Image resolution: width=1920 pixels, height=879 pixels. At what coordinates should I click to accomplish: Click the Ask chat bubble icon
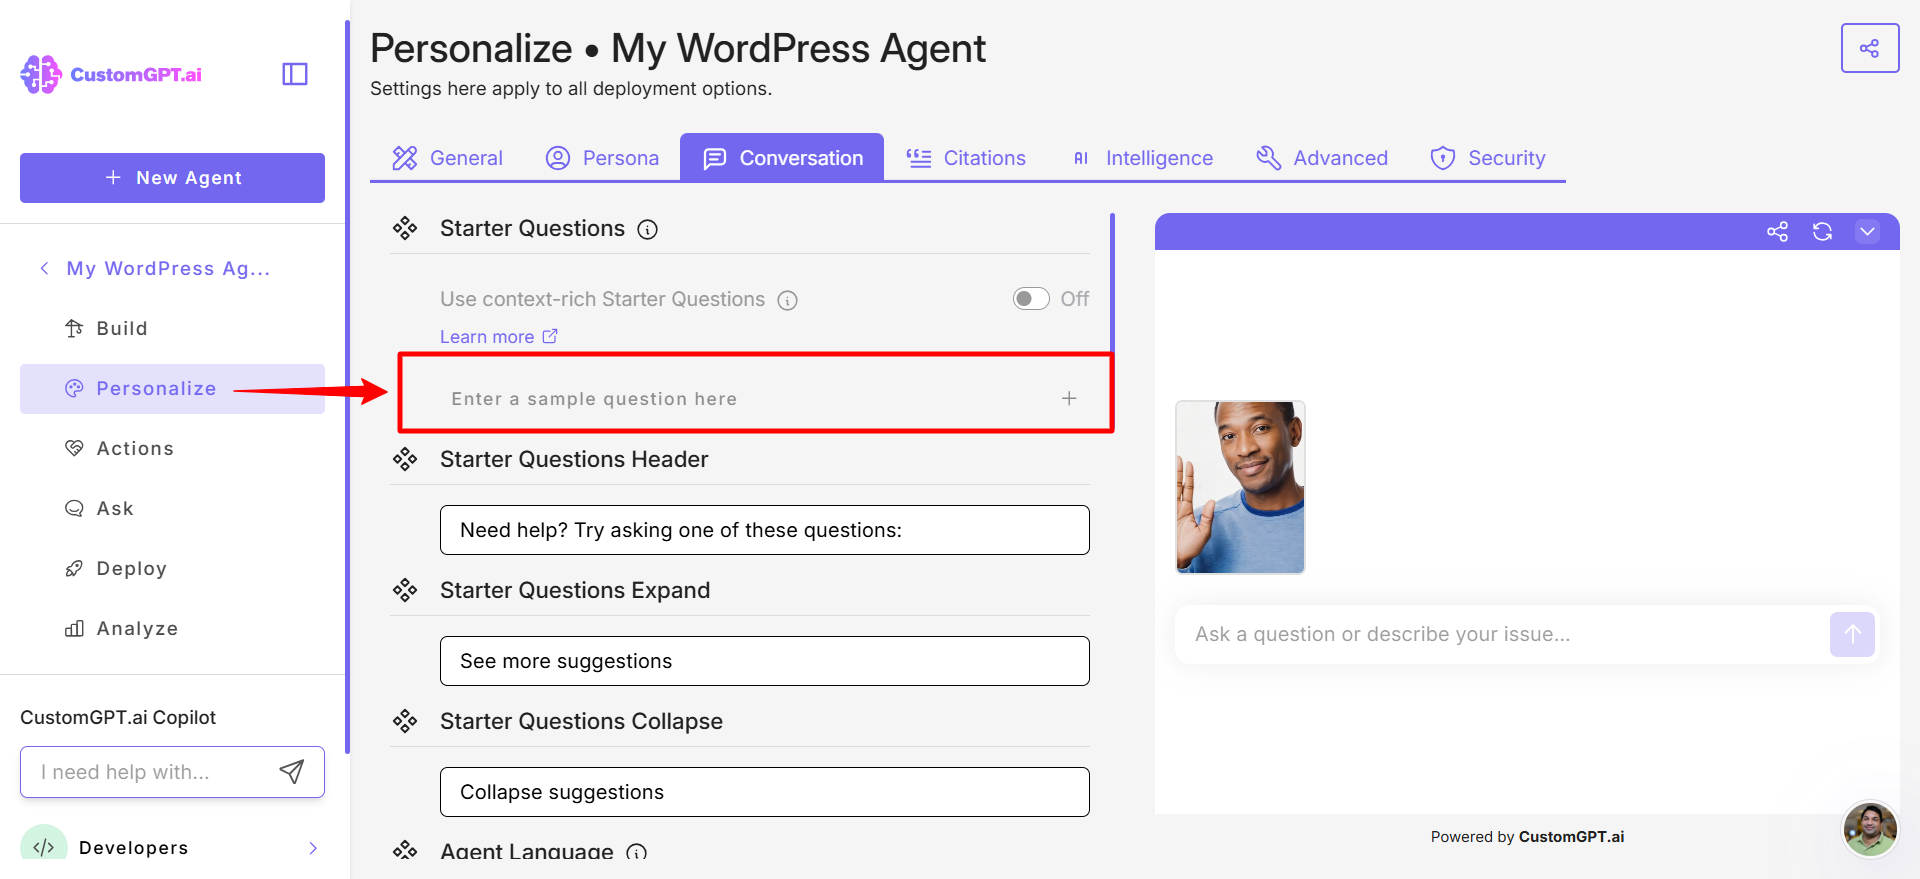(74, 508)
